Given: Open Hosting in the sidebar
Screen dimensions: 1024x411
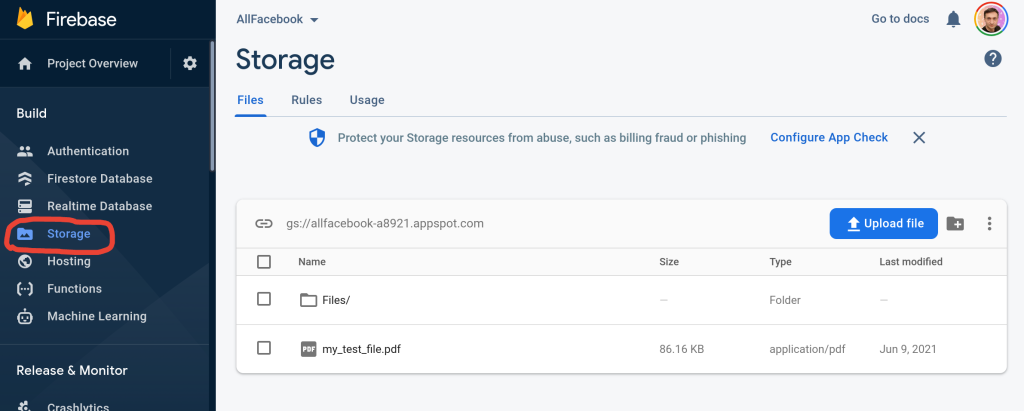Looking at the screenshot, I should tap(69, 261).
